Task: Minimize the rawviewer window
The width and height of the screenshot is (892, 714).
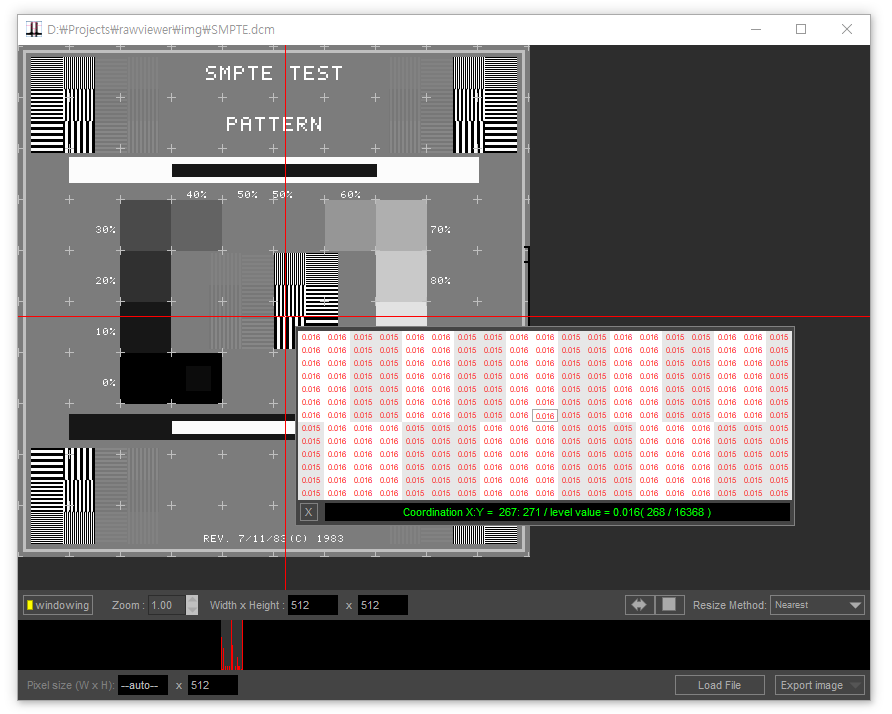Action: (x=756, y=29)
